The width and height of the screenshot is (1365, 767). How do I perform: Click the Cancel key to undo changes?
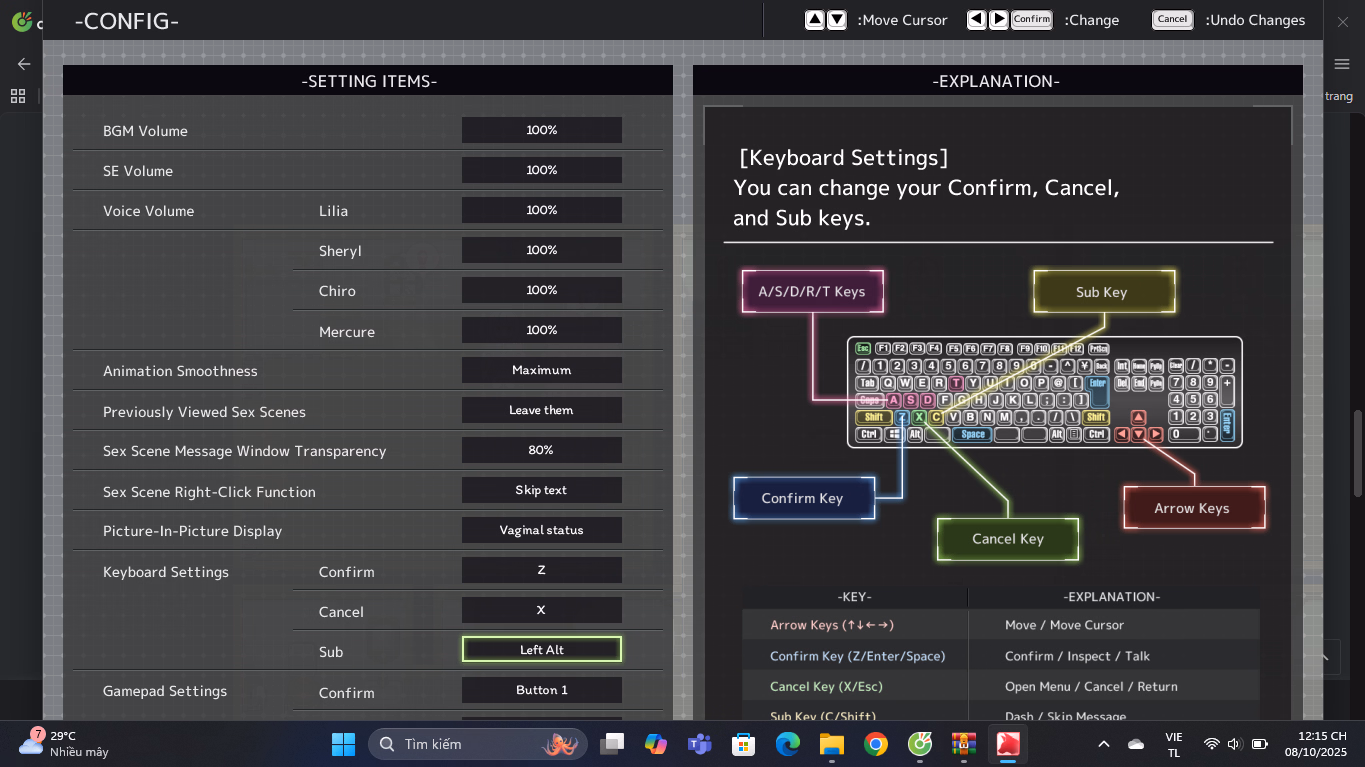[1172, 20]
